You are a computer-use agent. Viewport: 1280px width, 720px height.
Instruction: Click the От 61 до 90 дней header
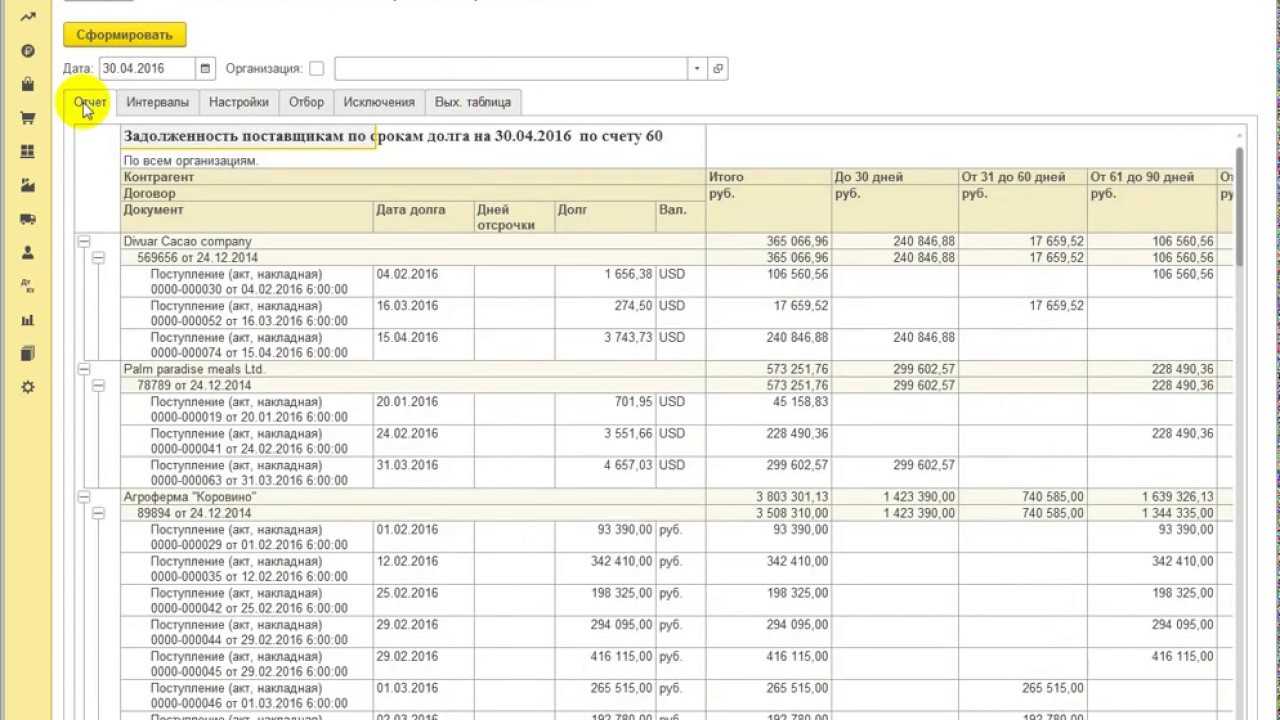pos(1152,177)
